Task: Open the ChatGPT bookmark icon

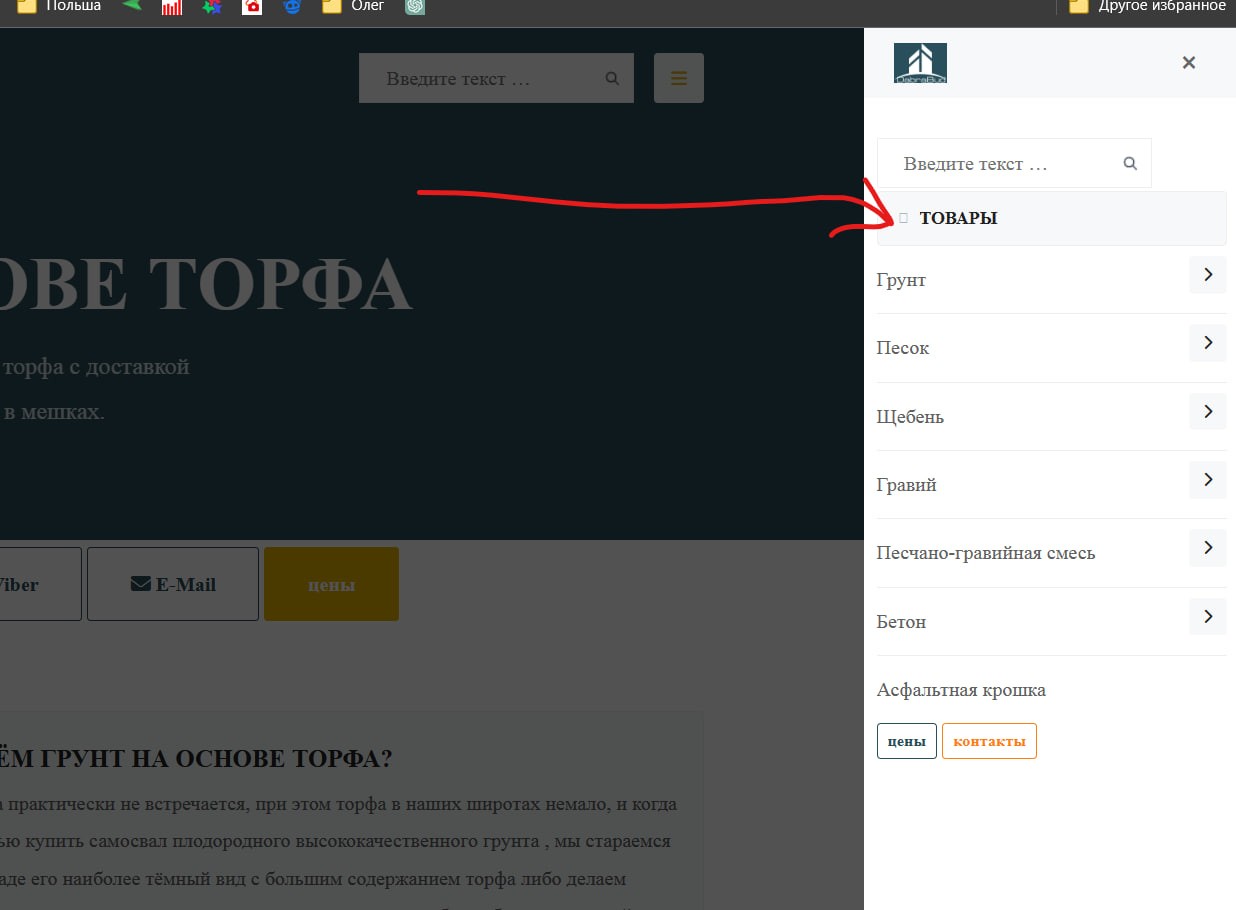Action: coord(415,7)
